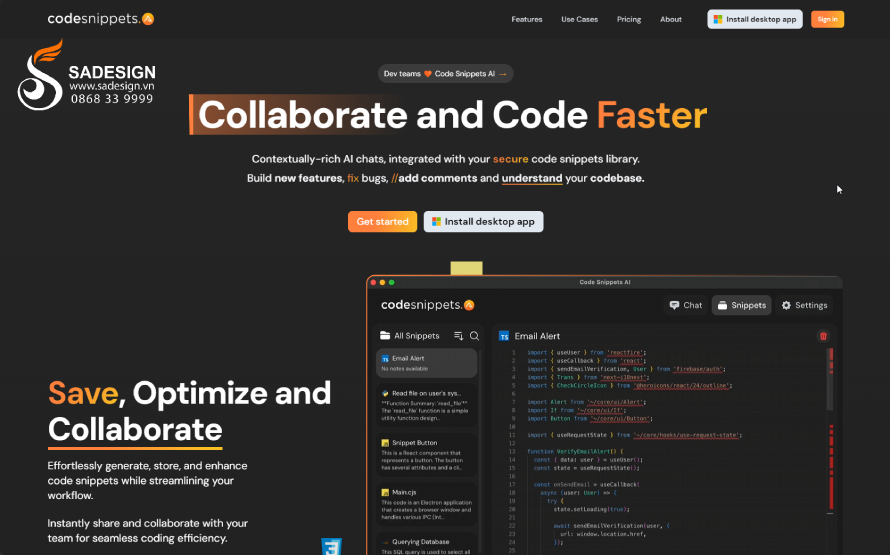This screenshot has height=555, width=890.
Task: Select the Snippets tab in app preview
Action: 741,305
